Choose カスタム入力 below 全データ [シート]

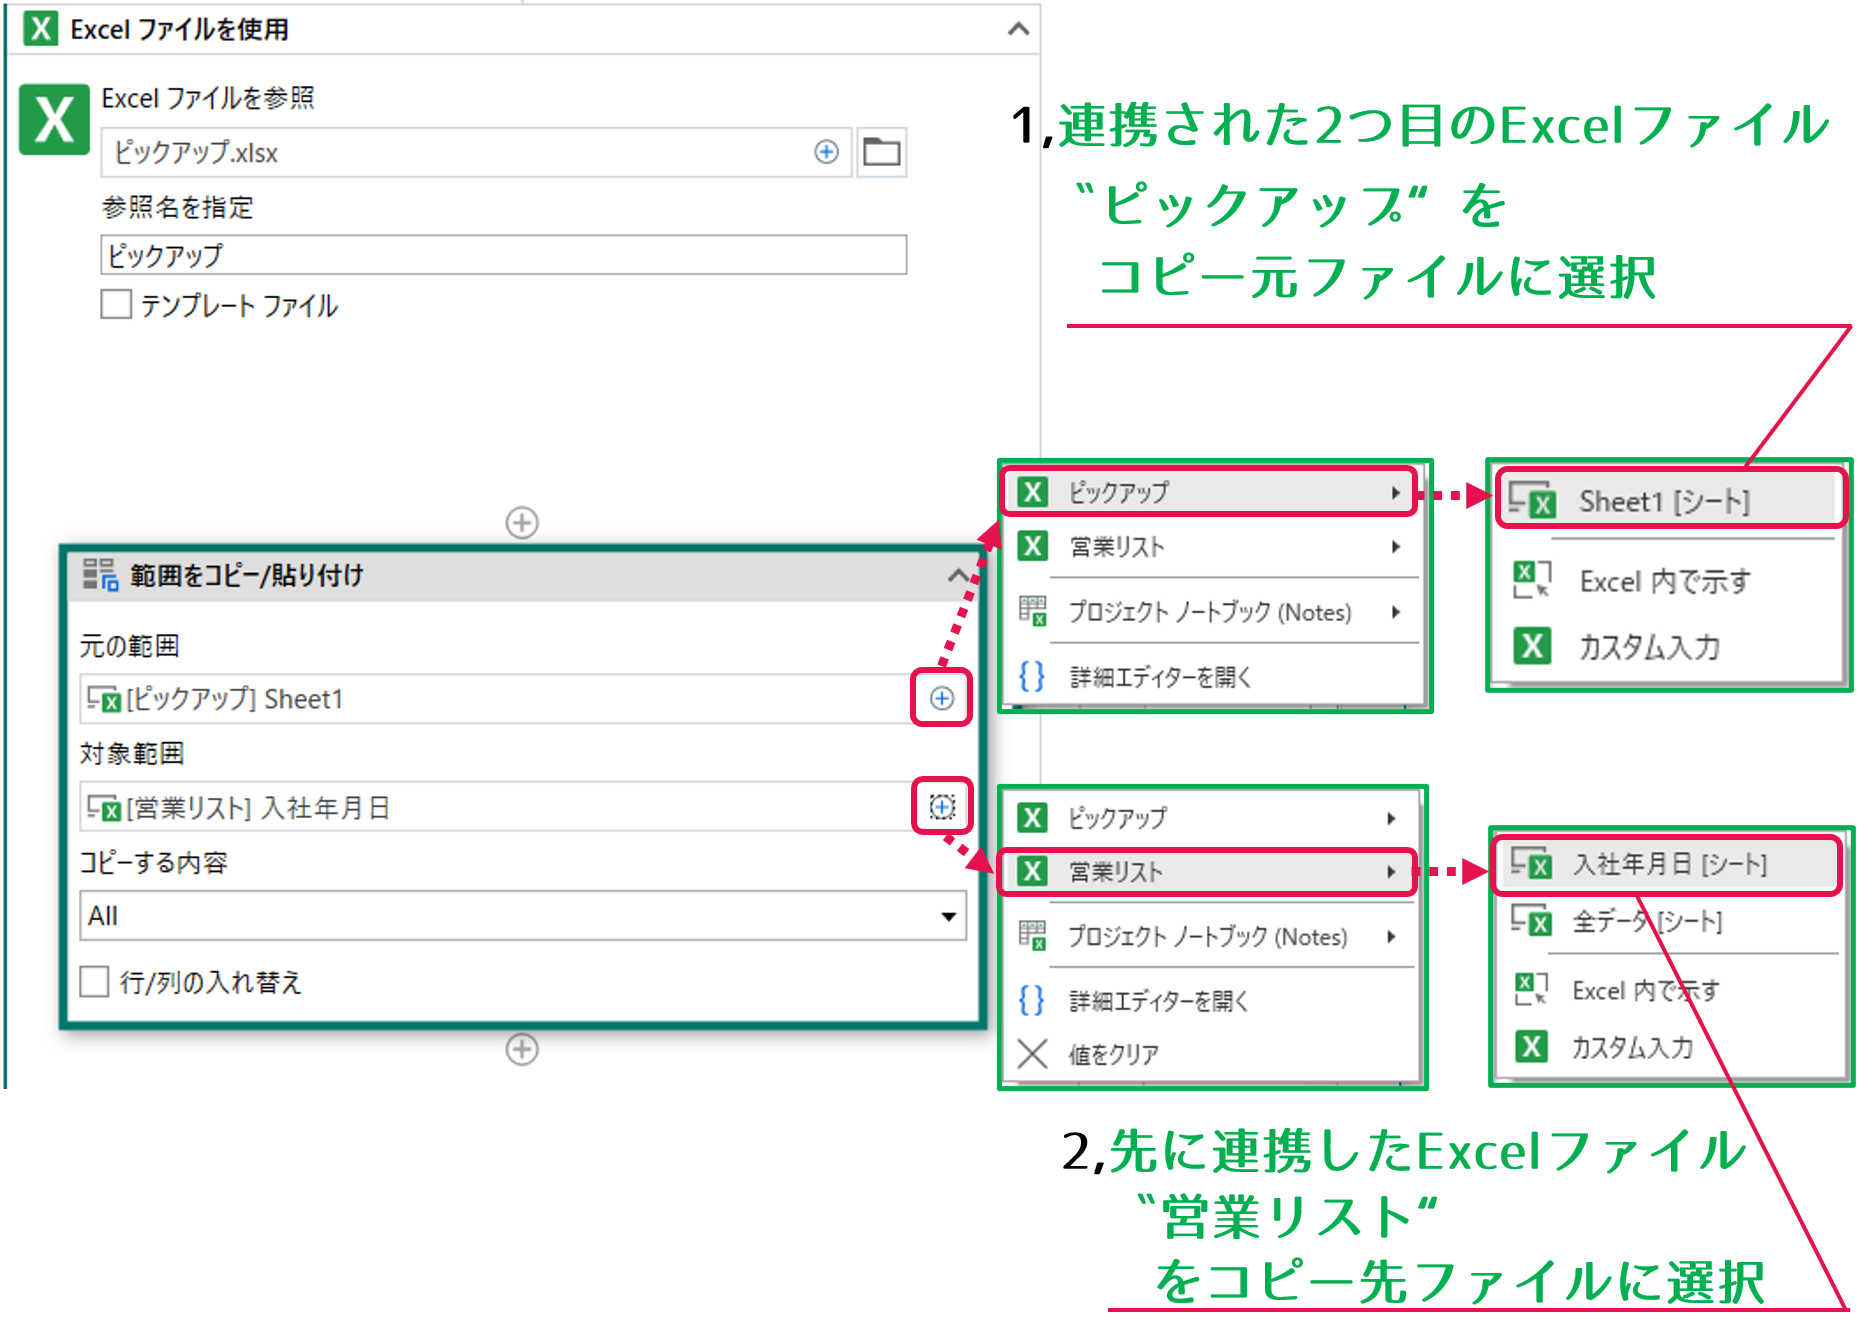[x=1667, y=1047]
